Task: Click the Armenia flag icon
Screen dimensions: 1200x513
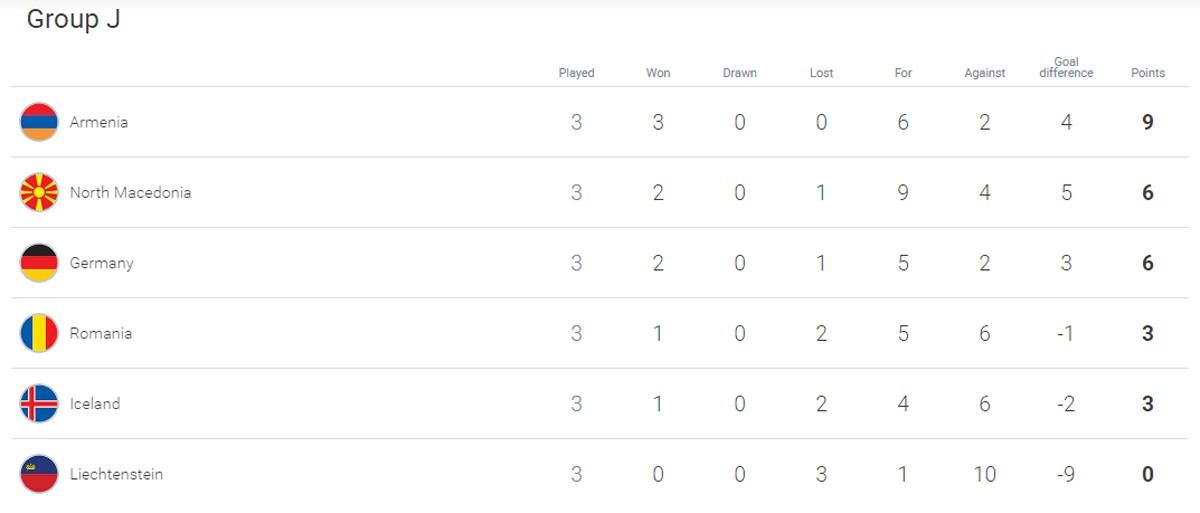Action: (39, 122)
